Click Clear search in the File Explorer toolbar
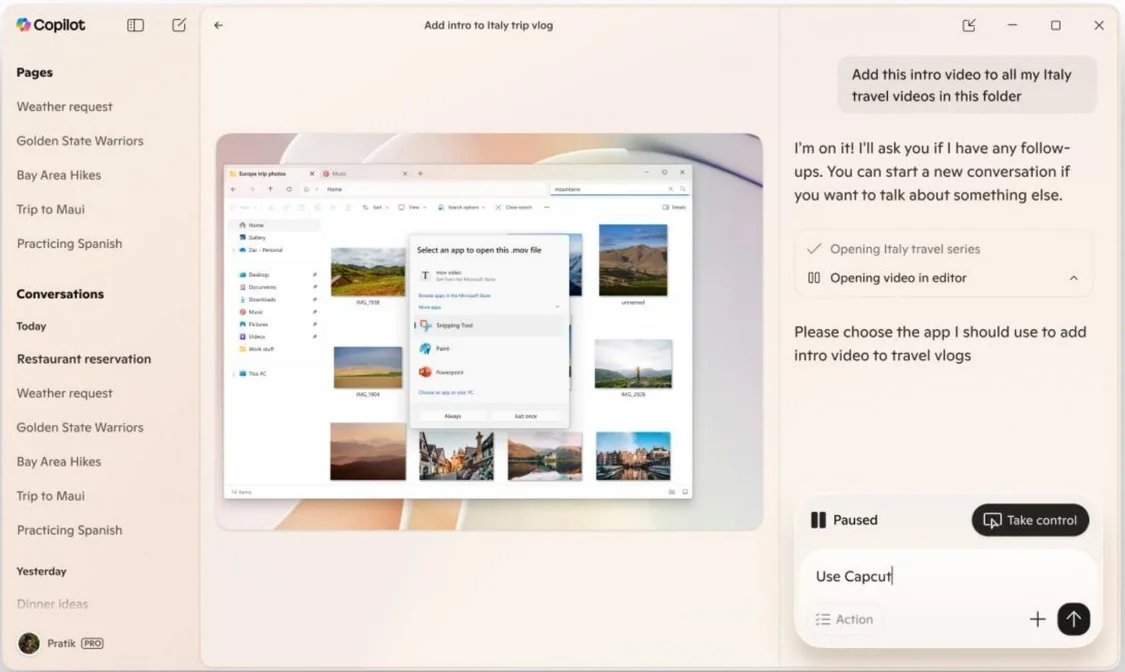This screenshot has height=672, width=1125. (514, 207)
